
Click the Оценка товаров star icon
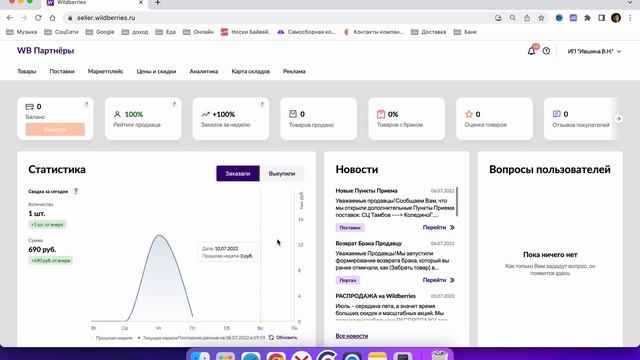coord(469,114)
